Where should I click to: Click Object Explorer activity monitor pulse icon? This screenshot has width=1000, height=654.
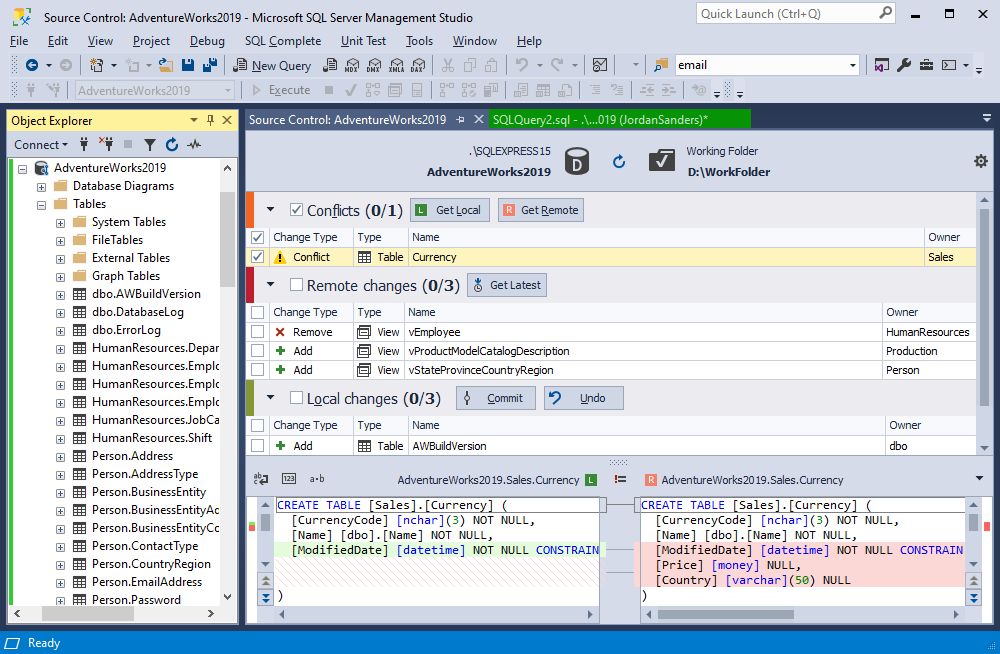[194, 144]
